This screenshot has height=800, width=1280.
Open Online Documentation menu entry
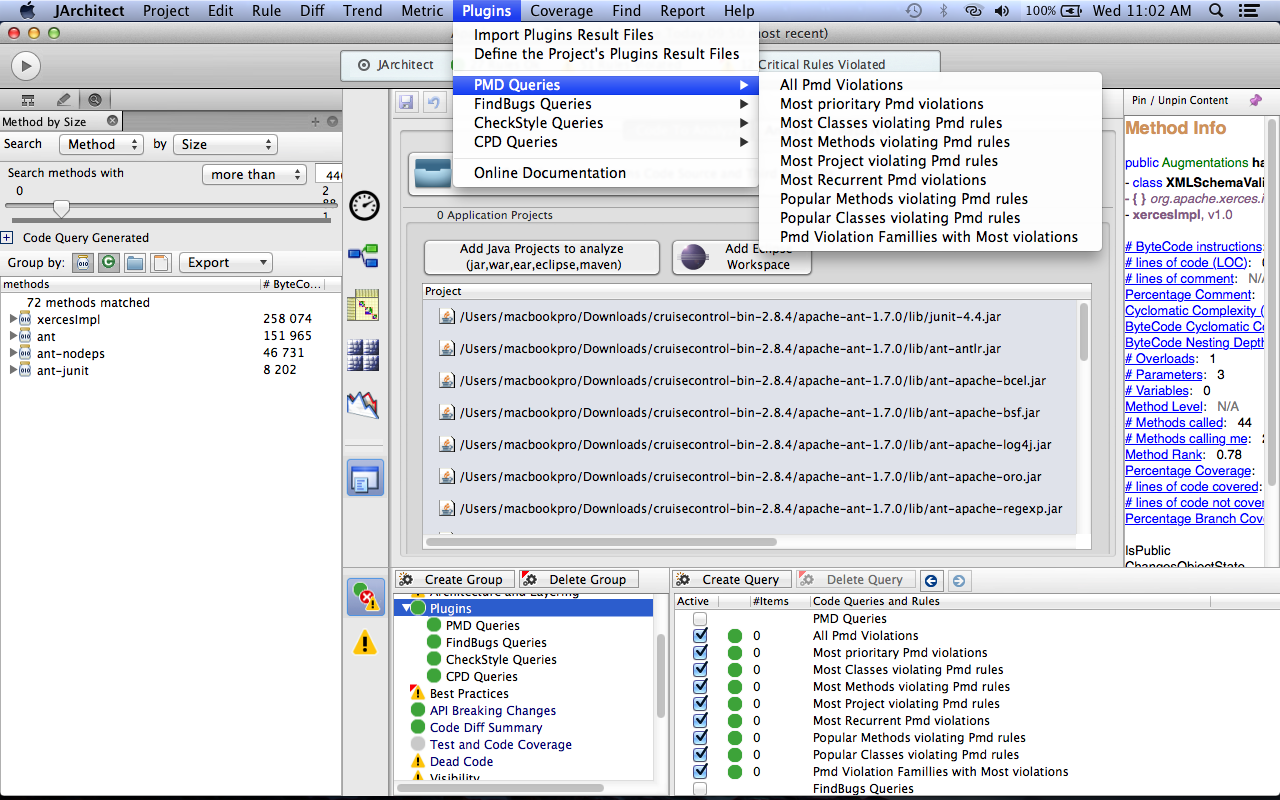(606, 173)
